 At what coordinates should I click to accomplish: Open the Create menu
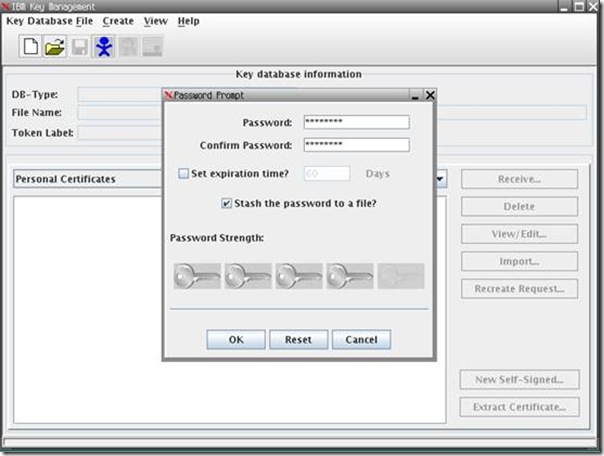coord(118,21)
